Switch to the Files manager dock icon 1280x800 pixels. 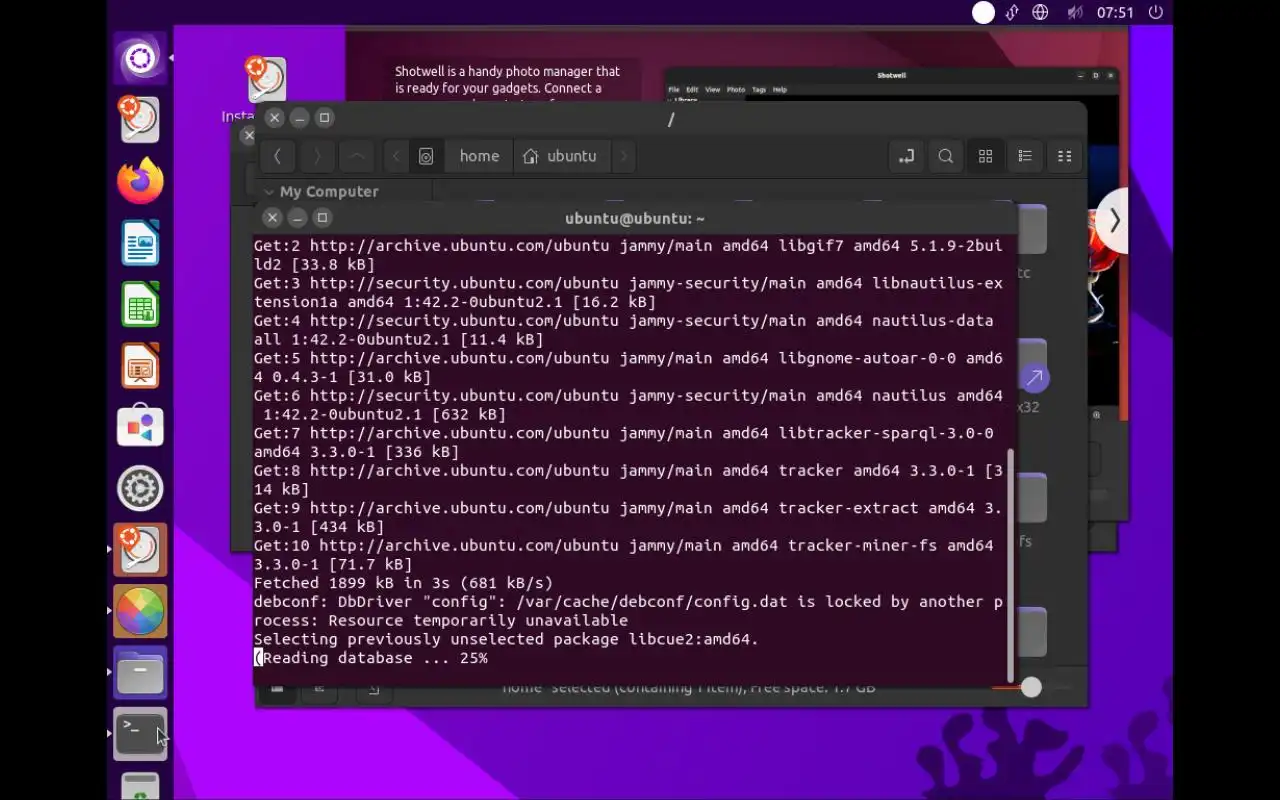click(140, 673)
